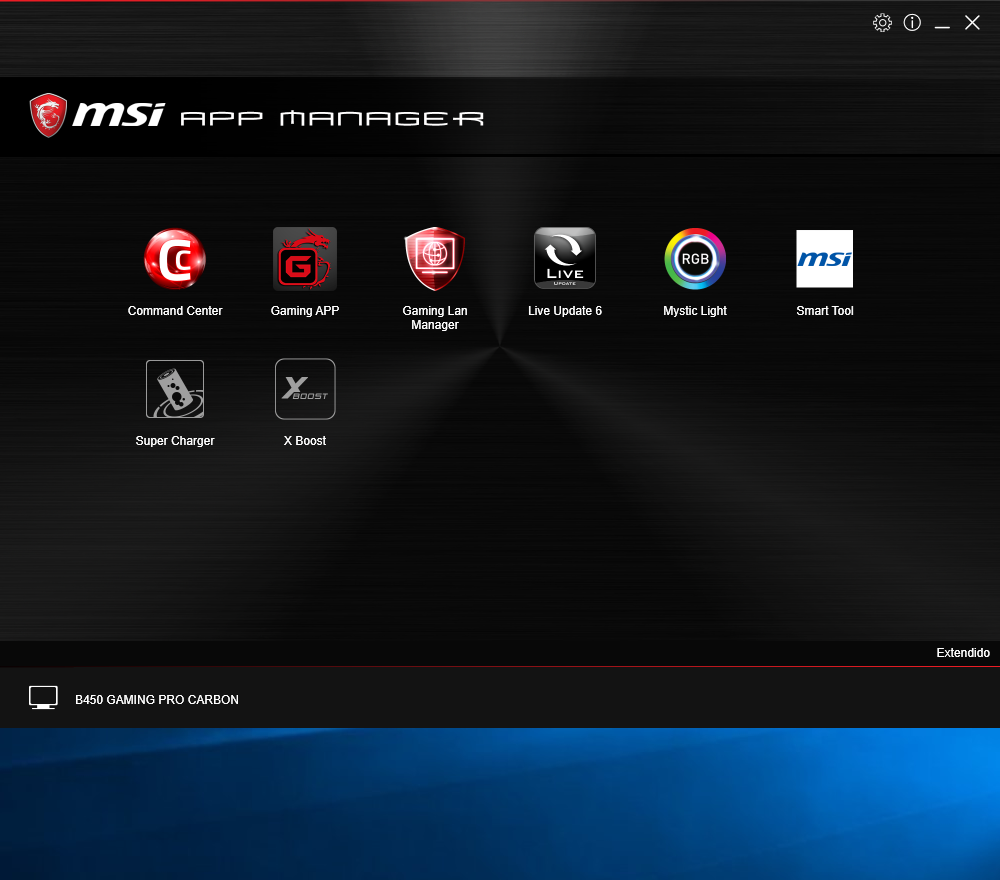Start Gaming Lan Manager
The width and height of the screenshot is (1000, 880).
click(x=435, y=258)
